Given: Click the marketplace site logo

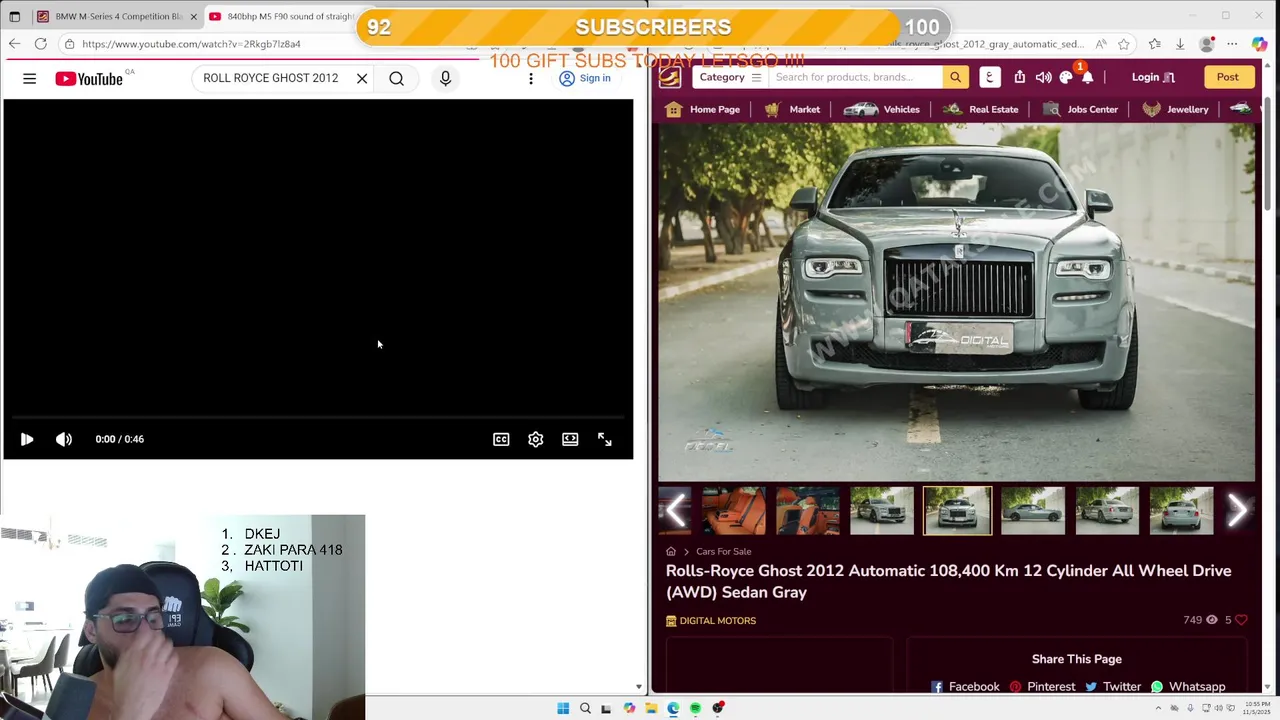Looking at the screenshot, I should click(670, 77).
